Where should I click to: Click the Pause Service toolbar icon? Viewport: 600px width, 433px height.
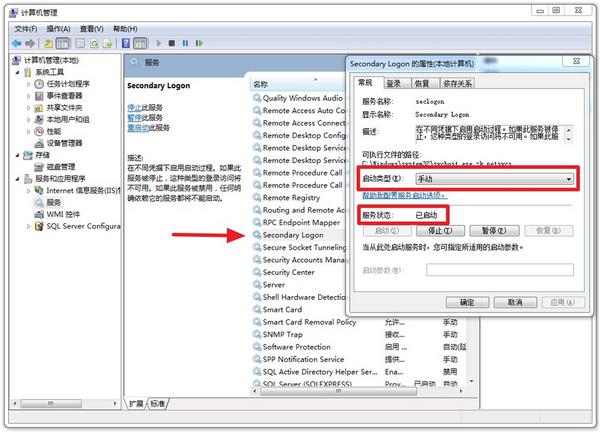click(185, 43)
